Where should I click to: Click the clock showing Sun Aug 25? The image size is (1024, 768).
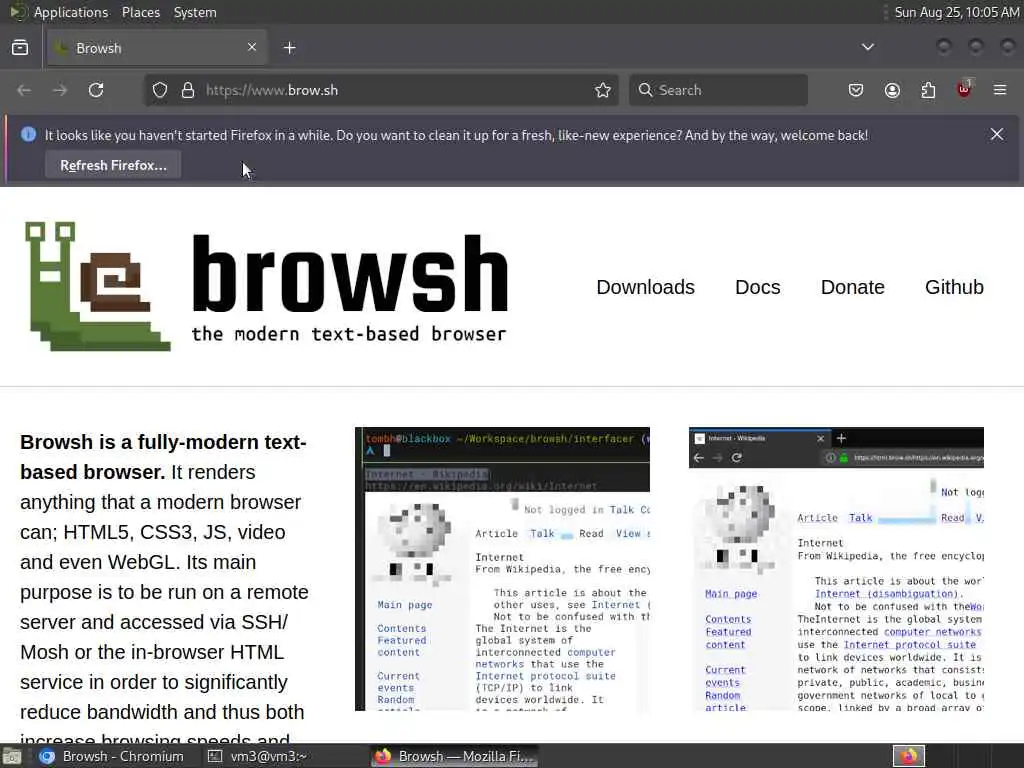click(x=957, y=12)
